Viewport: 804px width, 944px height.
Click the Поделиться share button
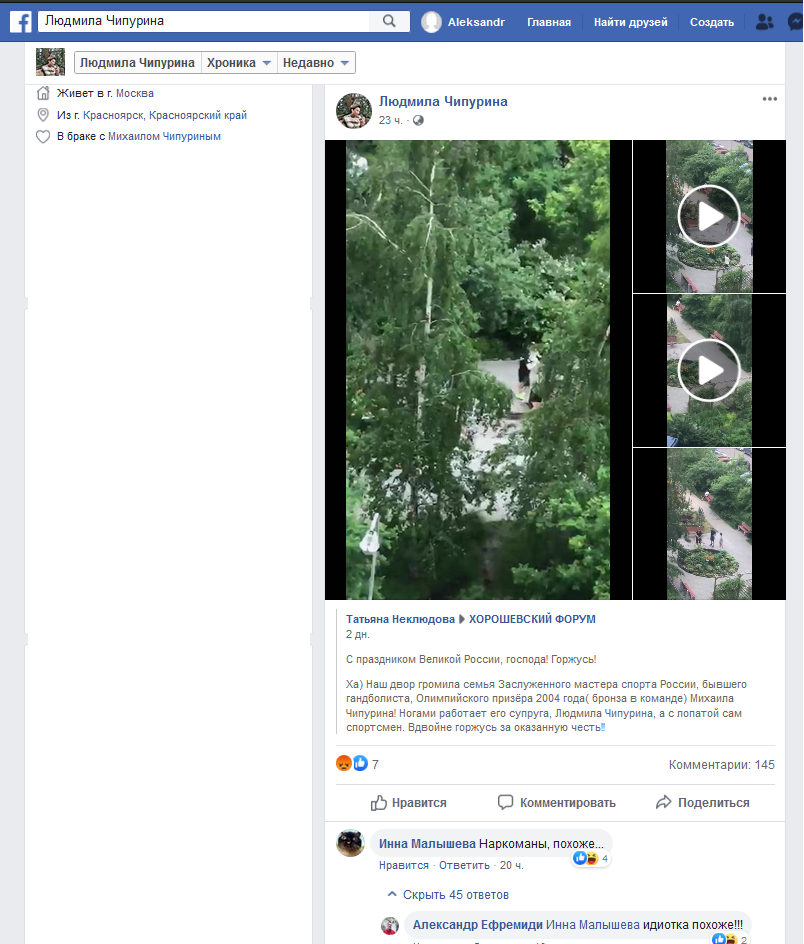[x=702, y=802]
